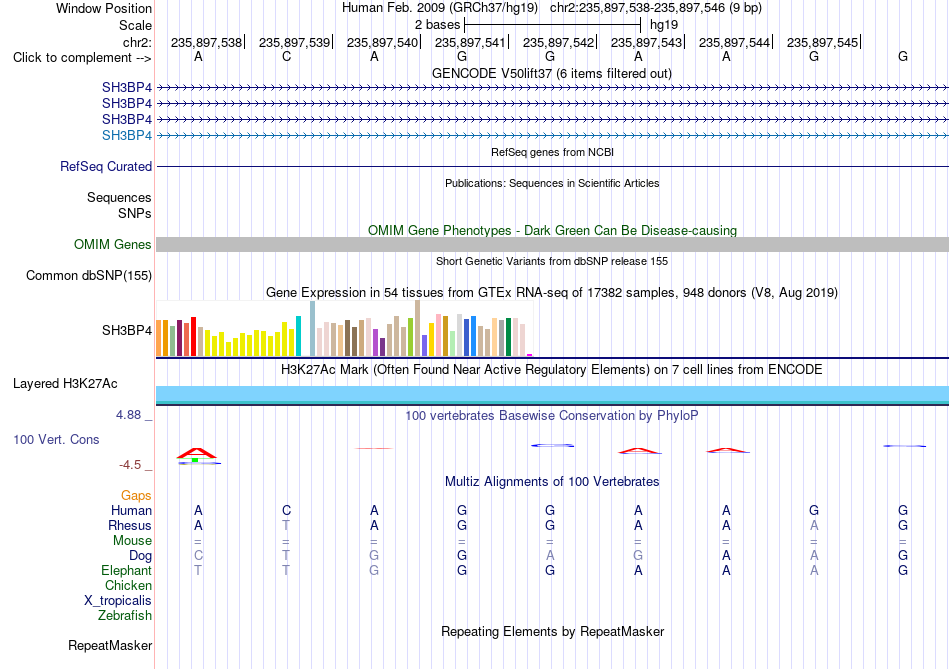The width and height of the screenshot is (950, 669).
Task: Click the 'Click to complement -->' label
Action: [x=82, y=58]
